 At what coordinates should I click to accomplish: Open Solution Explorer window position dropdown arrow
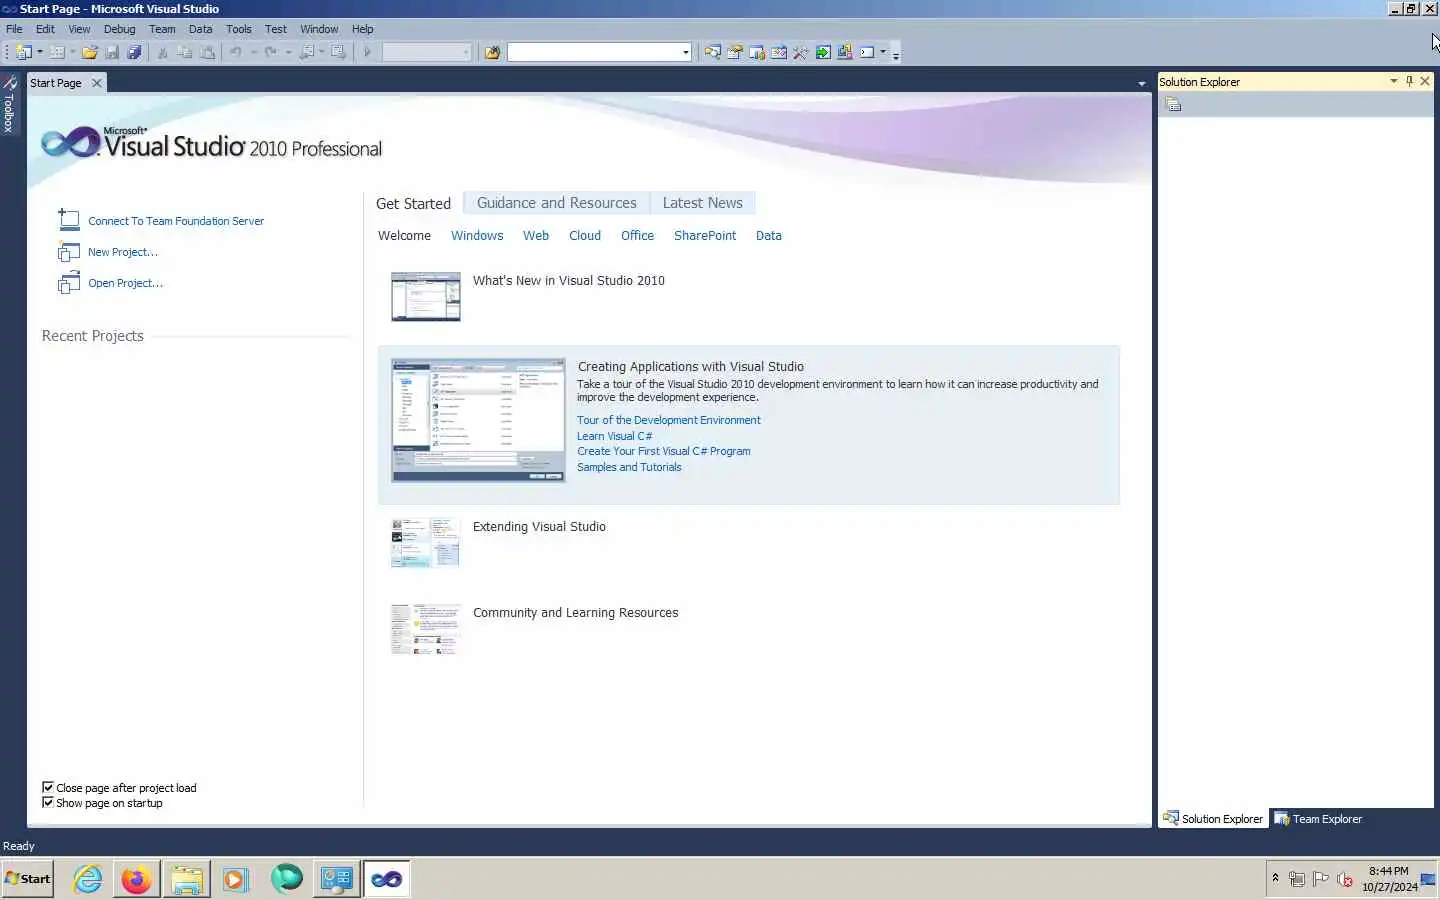[1394, 81]
